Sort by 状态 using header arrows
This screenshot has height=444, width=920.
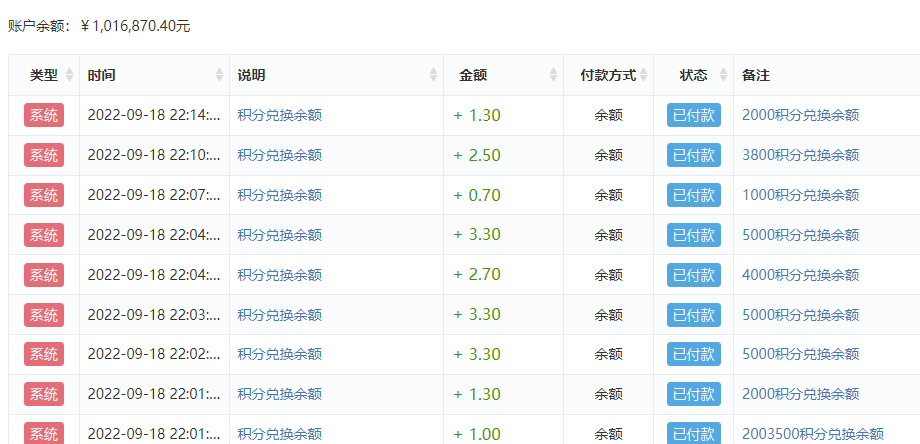pos(723,75)
